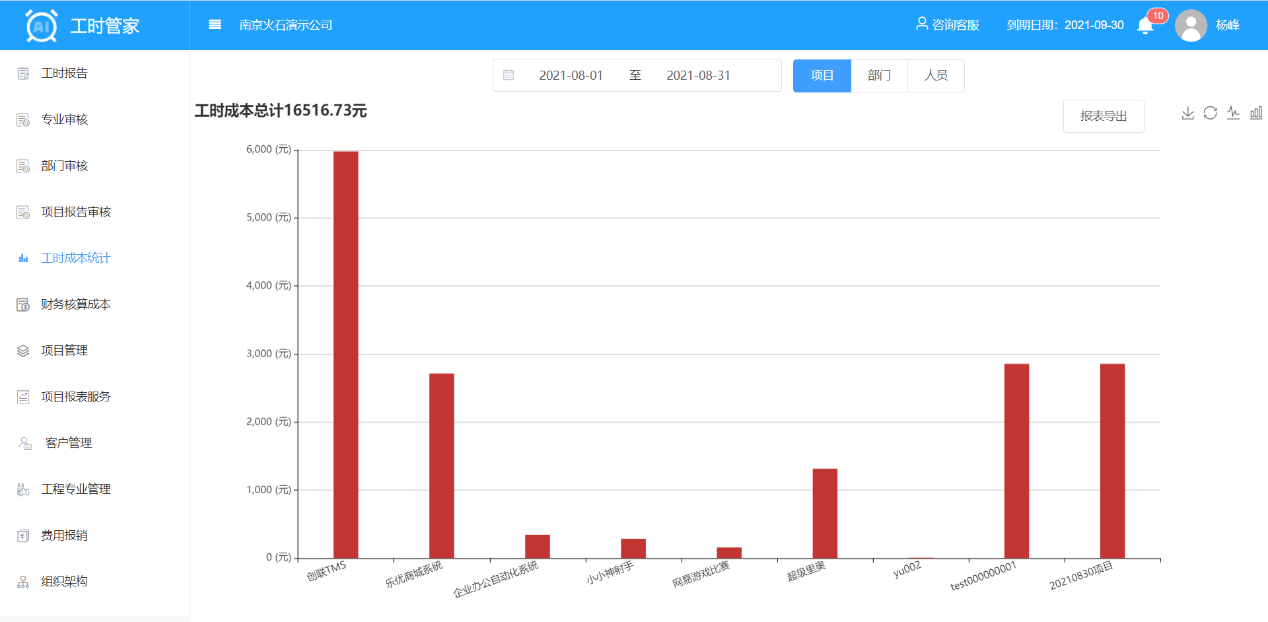The image size is (1268, 622).
Task: Switch chart to bar view icon
Action: point(1256,113)
